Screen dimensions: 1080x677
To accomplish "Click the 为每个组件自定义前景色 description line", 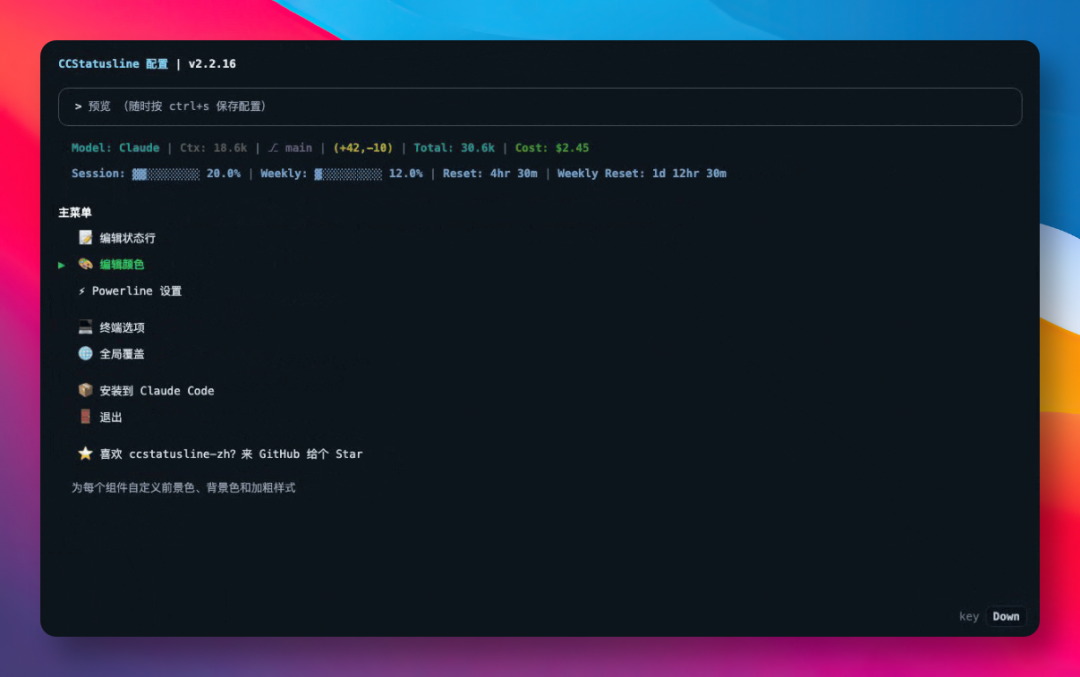I will coord(183,487).
